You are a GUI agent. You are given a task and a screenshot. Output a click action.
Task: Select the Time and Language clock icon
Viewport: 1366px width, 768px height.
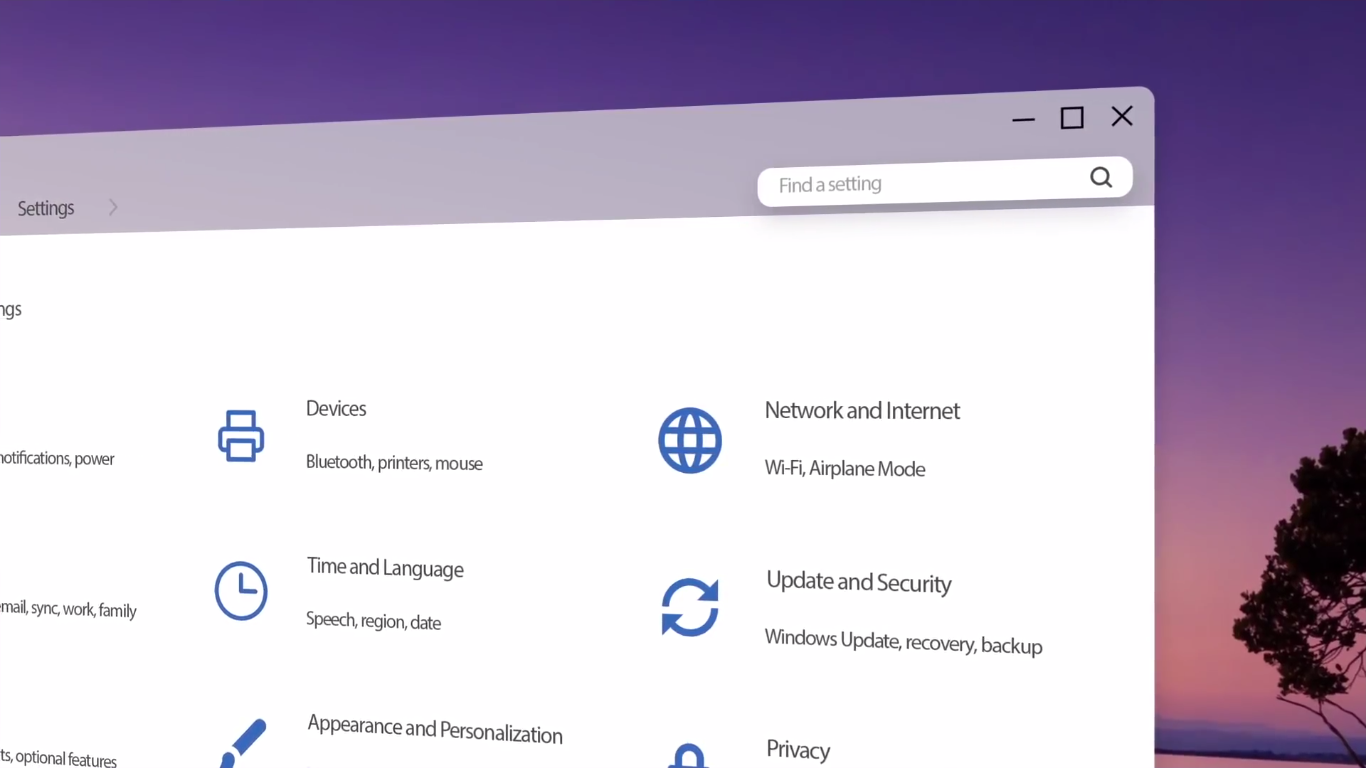tap(241, 591)
